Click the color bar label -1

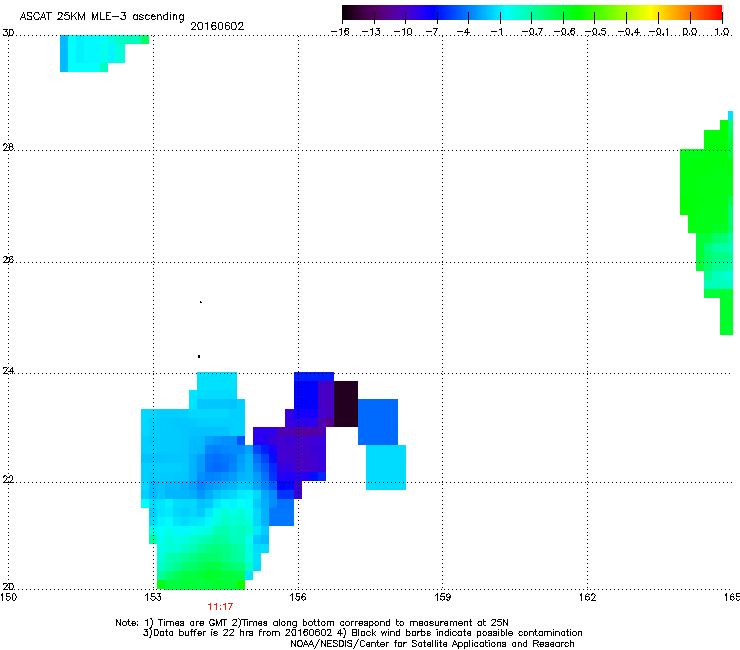point(497,32)
